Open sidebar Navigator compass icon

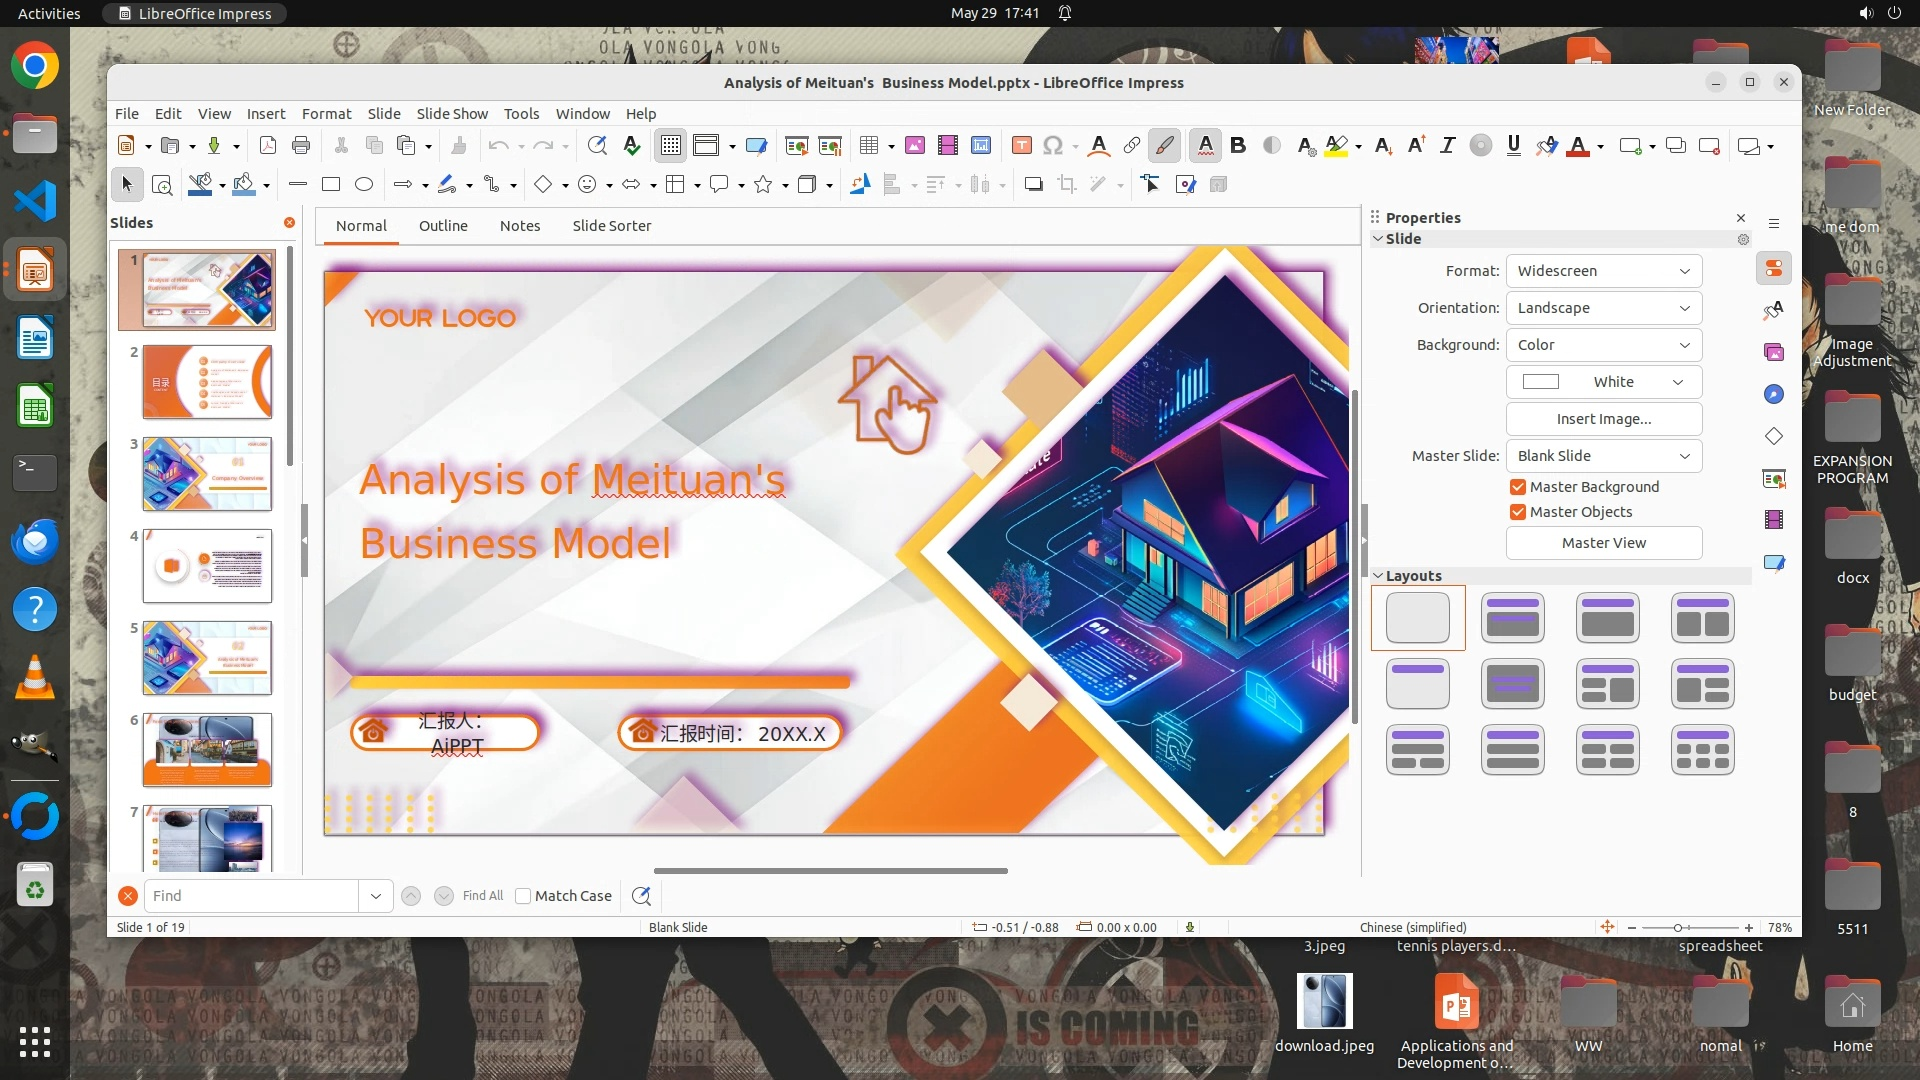click(x=1774, y=394)
